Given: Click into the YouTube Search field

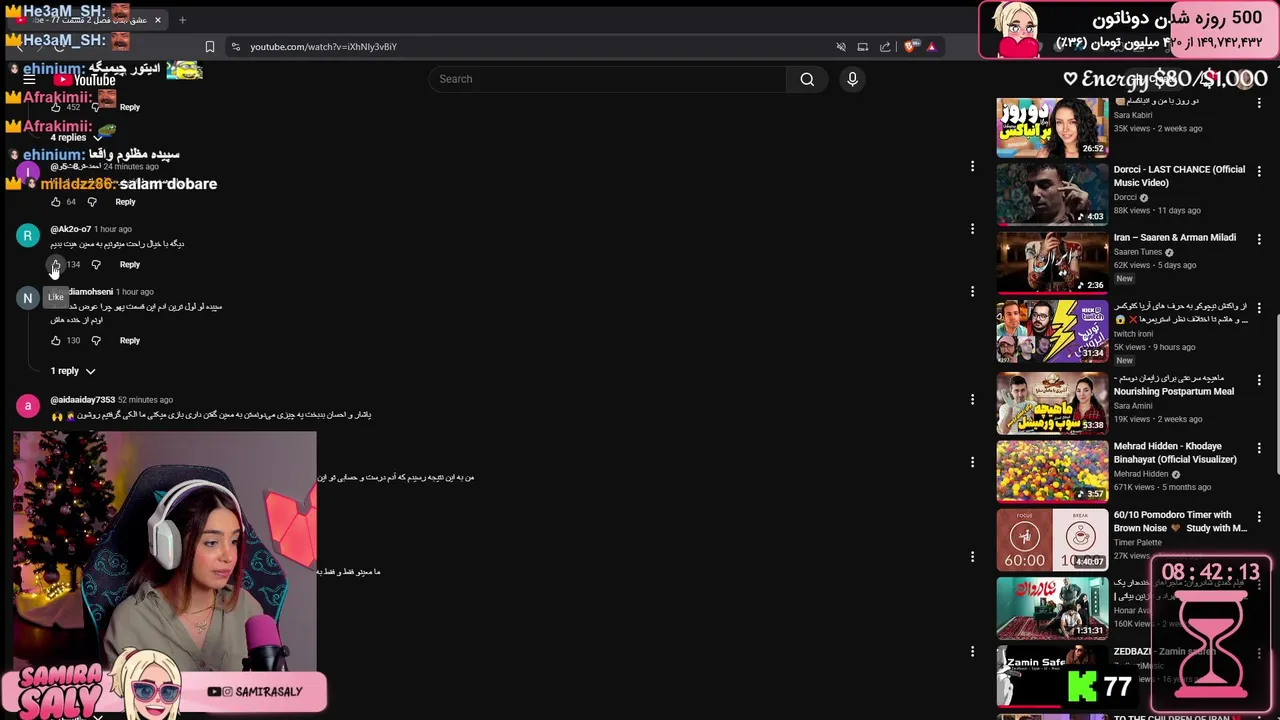Looking at the screenshot, I should (x=608, y=79).
